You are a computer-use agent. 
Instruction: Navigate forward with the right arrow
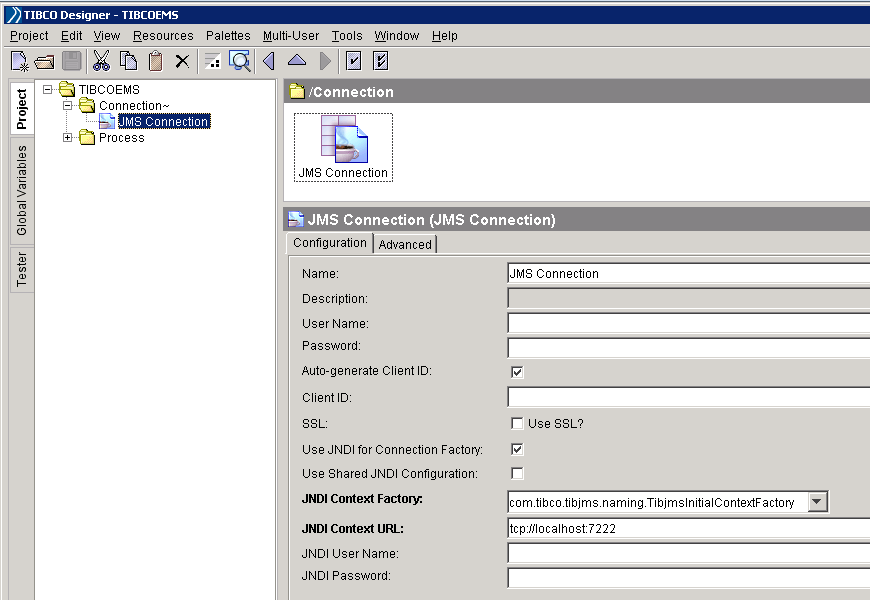coord(325,61)
